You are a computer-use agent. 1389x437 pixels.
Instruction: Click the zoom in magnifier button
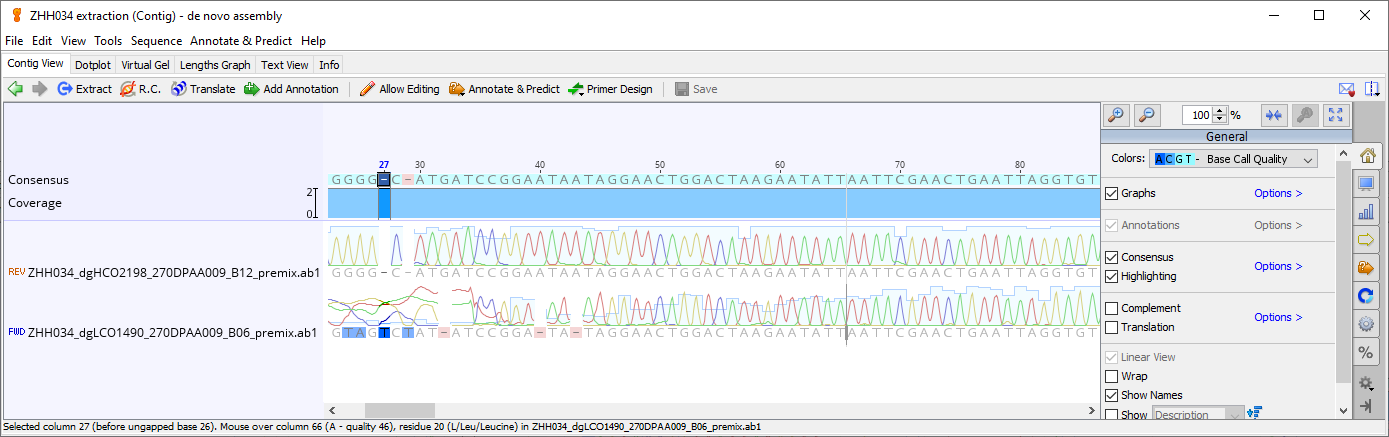1117,115
